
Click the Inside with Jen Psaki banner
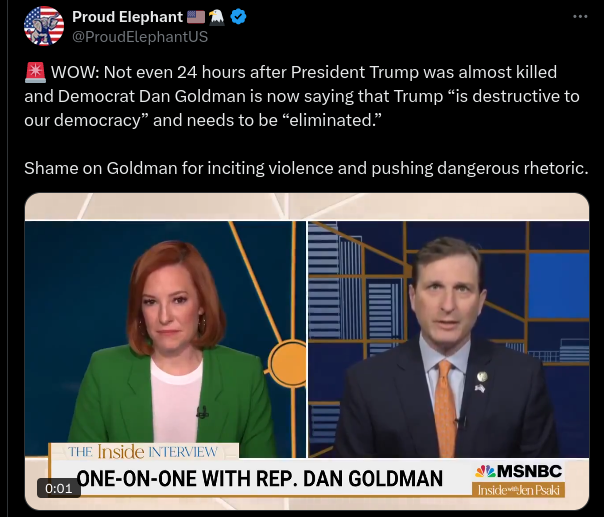tap(518, 490)
